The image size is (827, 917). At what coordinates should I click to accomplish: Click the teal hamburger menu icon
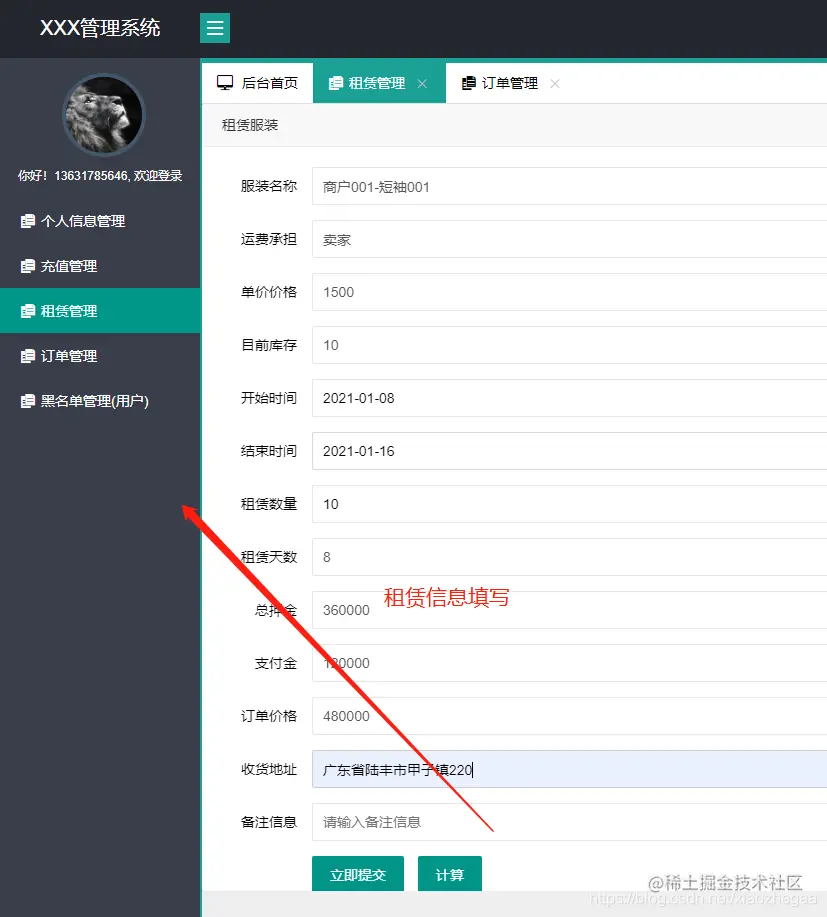pyautogui.click(x=214, y=27)
